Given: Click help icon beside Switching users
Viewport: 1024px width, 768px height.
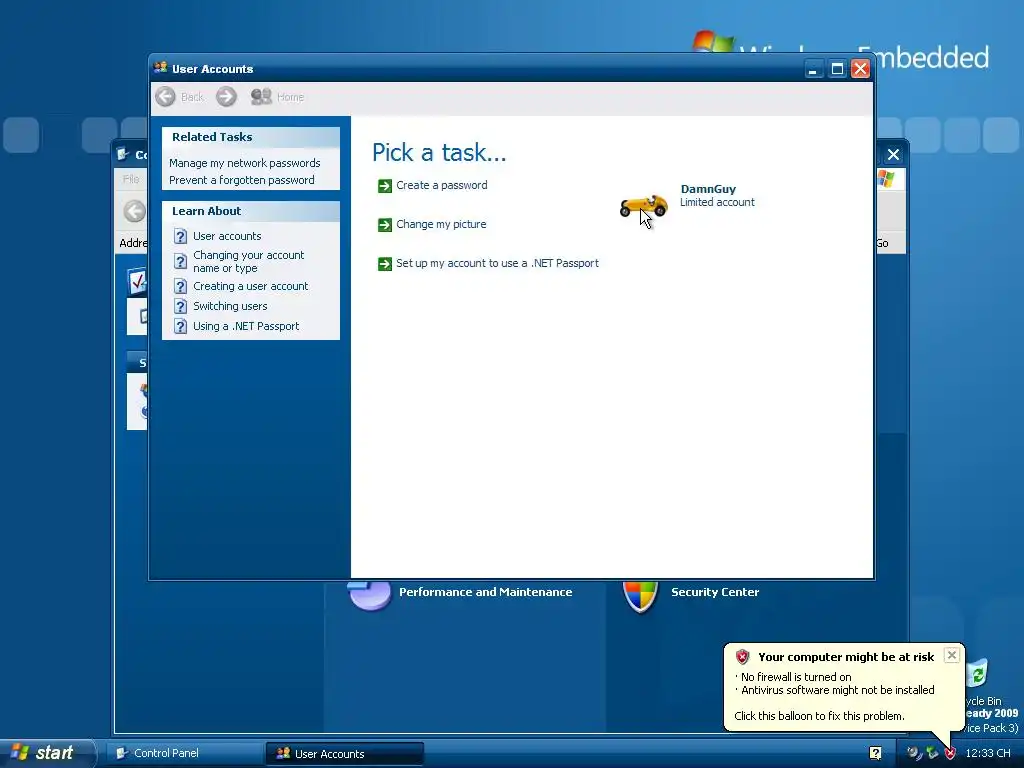Looking at the screenshot, I should pos(181,306).
